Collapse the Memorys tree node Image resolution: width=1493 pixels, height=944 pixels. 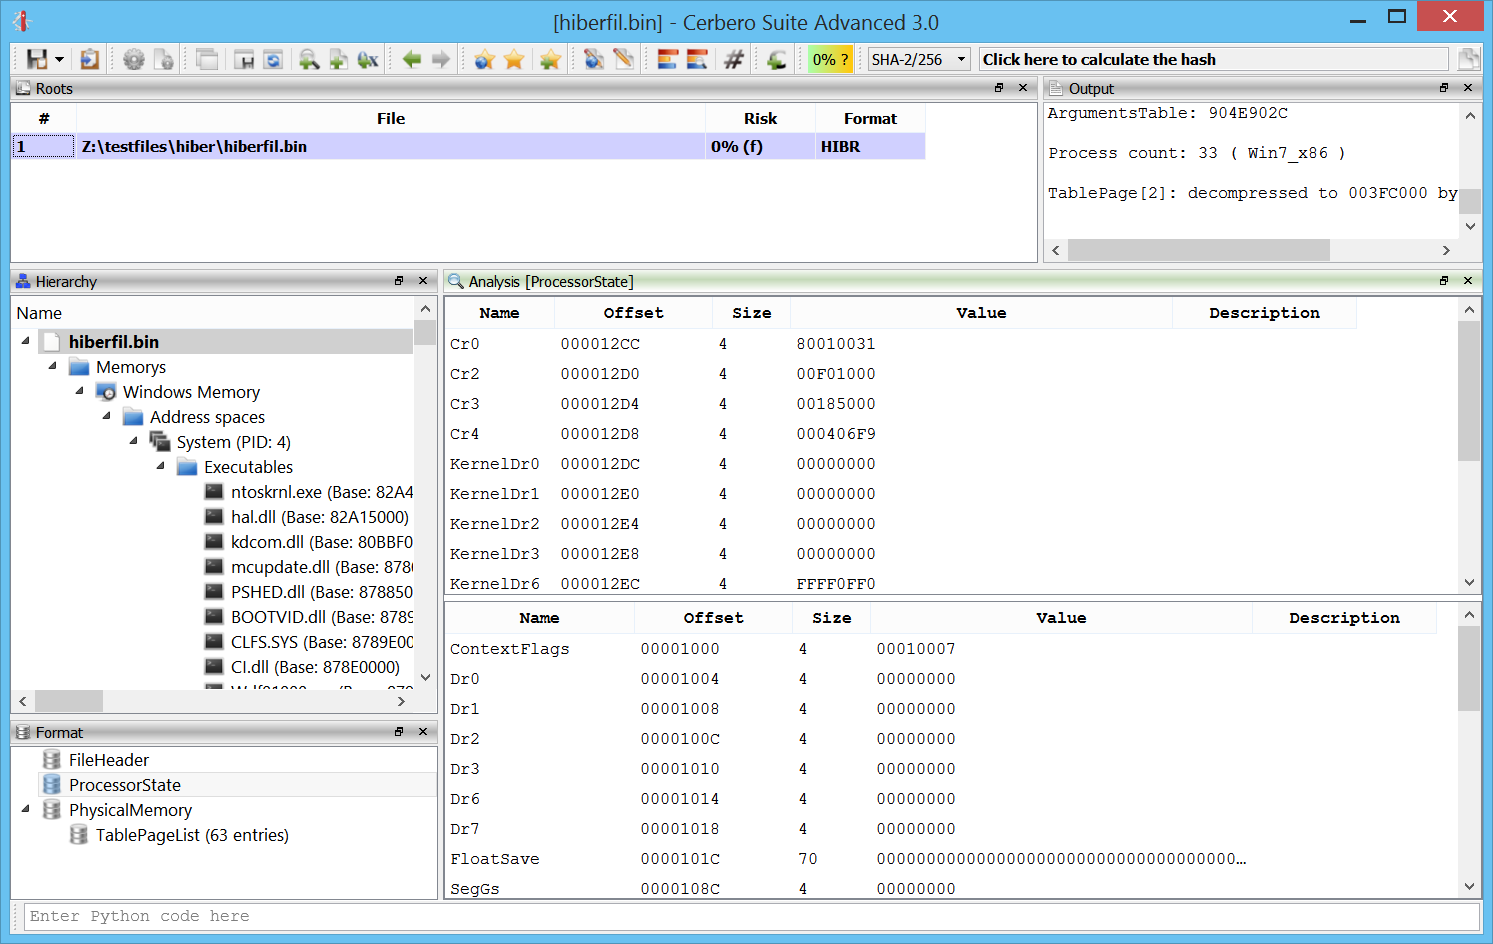pos(52,366)
